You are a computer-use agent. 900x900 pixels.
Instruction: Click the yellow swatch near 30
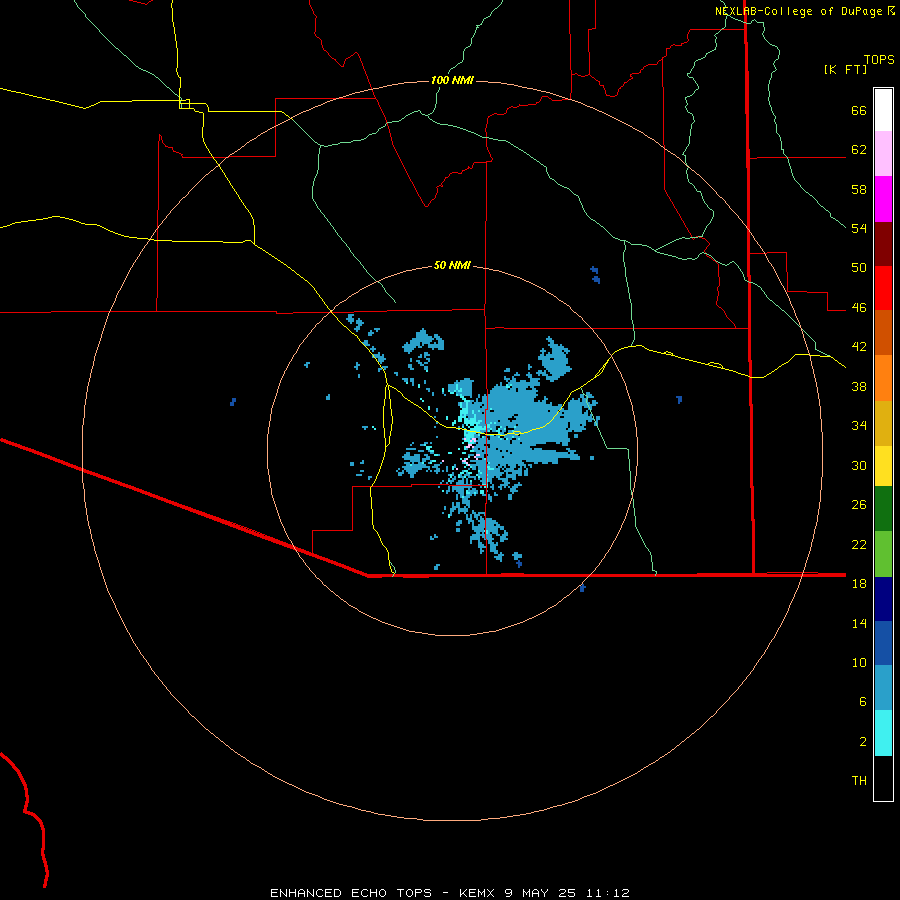pos(883,466)
